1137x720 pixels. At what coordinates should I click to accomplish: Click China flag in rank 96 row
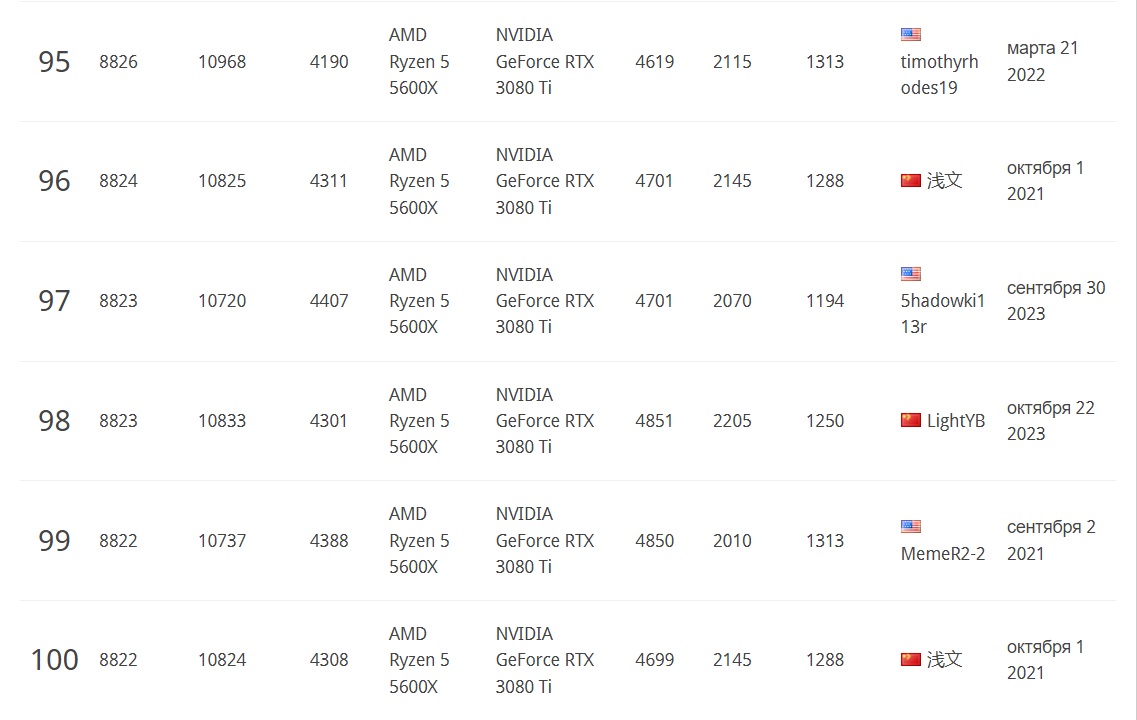pyautogui.click(x=910, y=181)
